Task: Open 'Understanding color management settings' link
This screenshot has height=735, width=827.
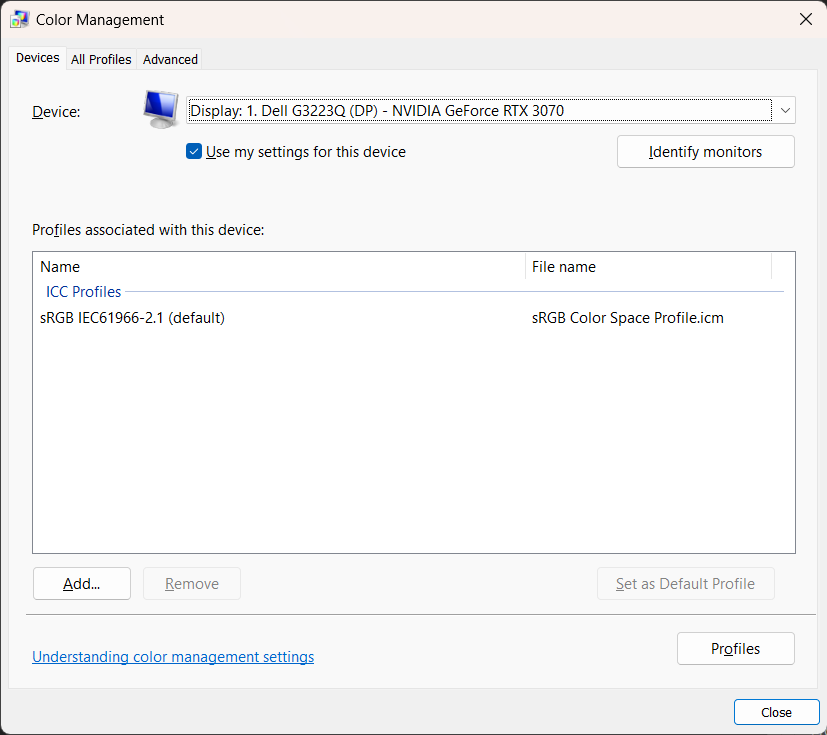Action: coord(173,657)
